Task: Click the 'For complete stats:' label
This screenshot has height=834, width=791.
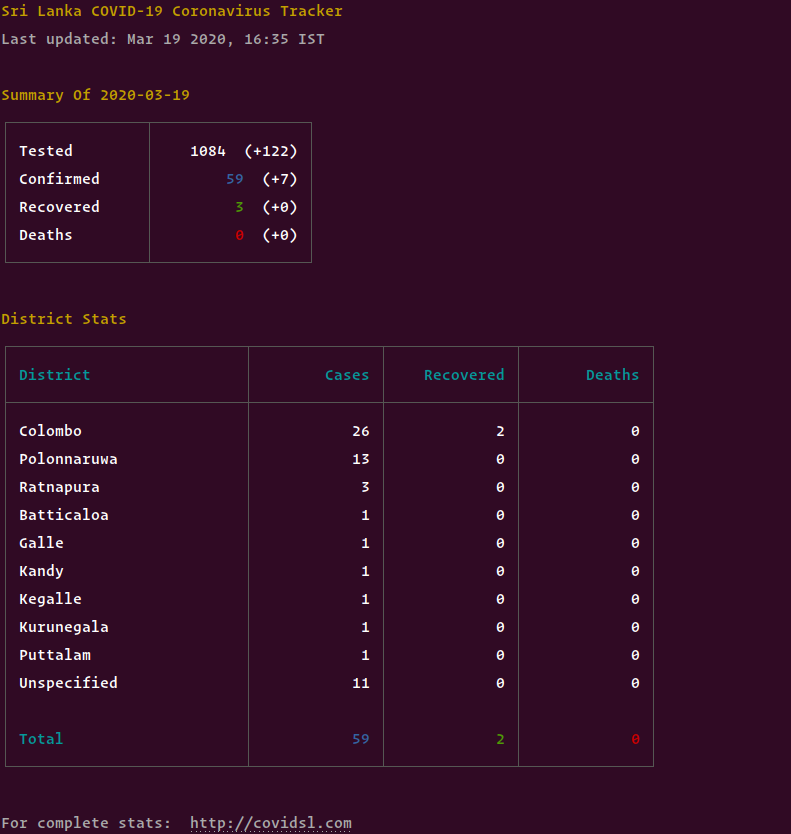Action: pyautogui.click(x=86, y=823)
